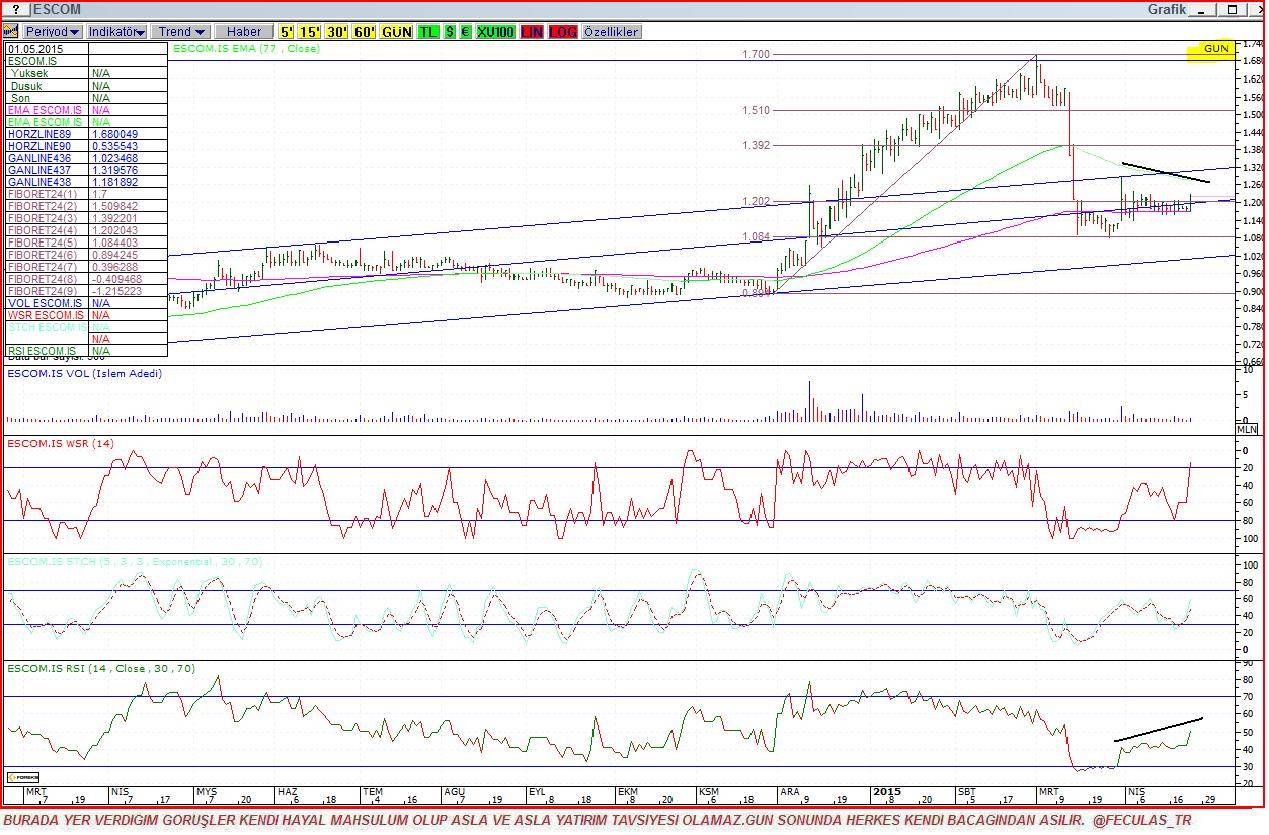1269x835 pixels.
Task: Select the HORZLINE89 row in data panel
Action: [x=46, y=134]
